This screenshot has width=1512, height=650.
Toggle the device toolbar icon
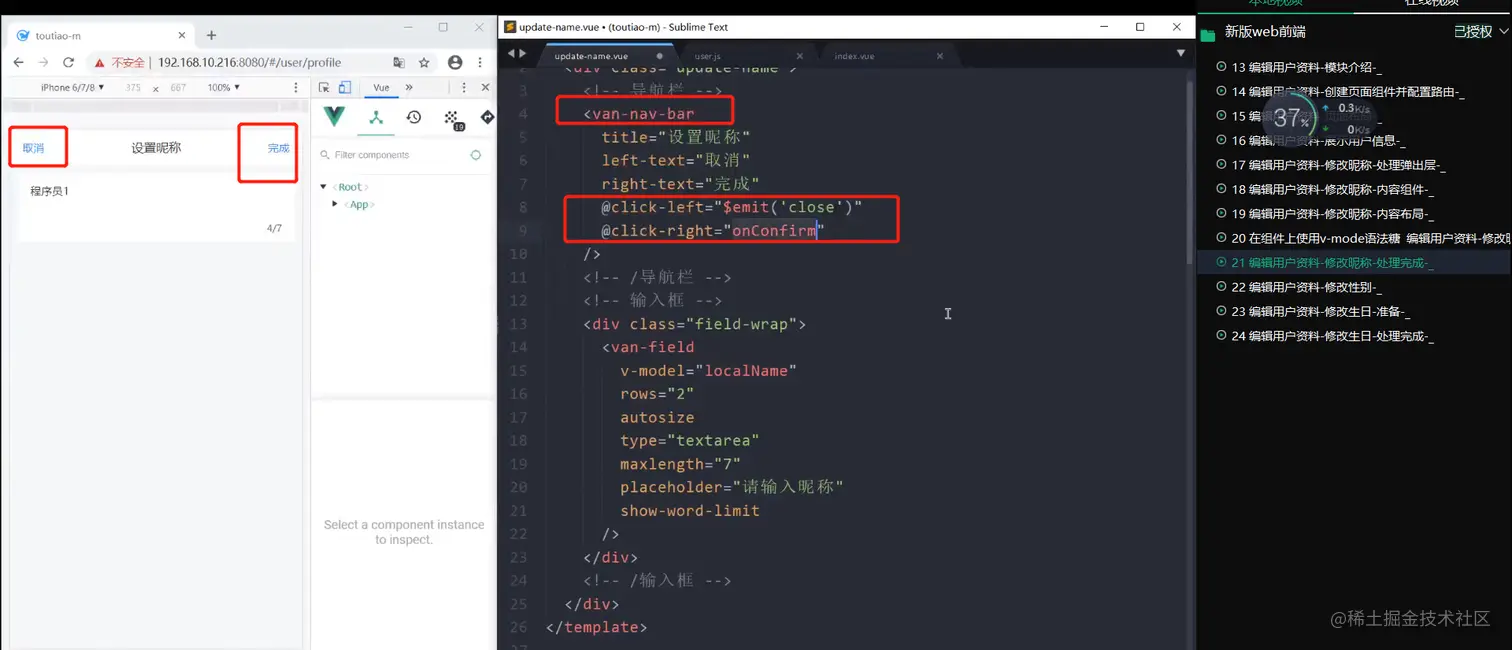click(344, 88)
